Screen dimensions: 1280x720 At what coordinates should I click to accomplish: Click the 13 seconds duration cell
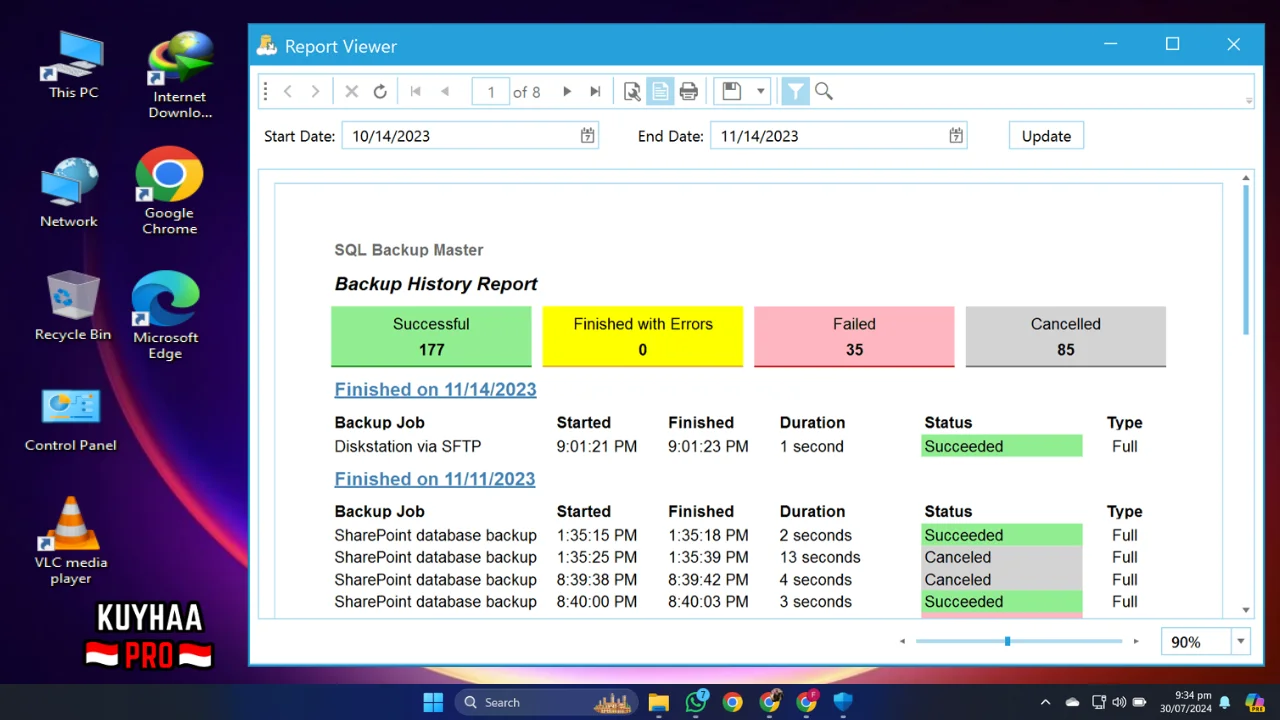click(820, 557)
